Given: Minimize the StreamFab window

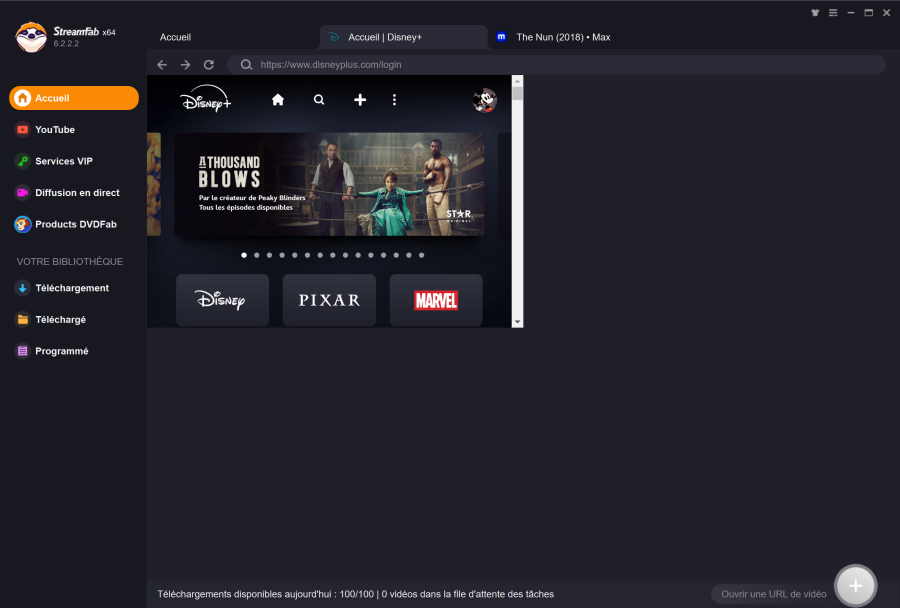Looking at the screenshot, I should point(851,13).
